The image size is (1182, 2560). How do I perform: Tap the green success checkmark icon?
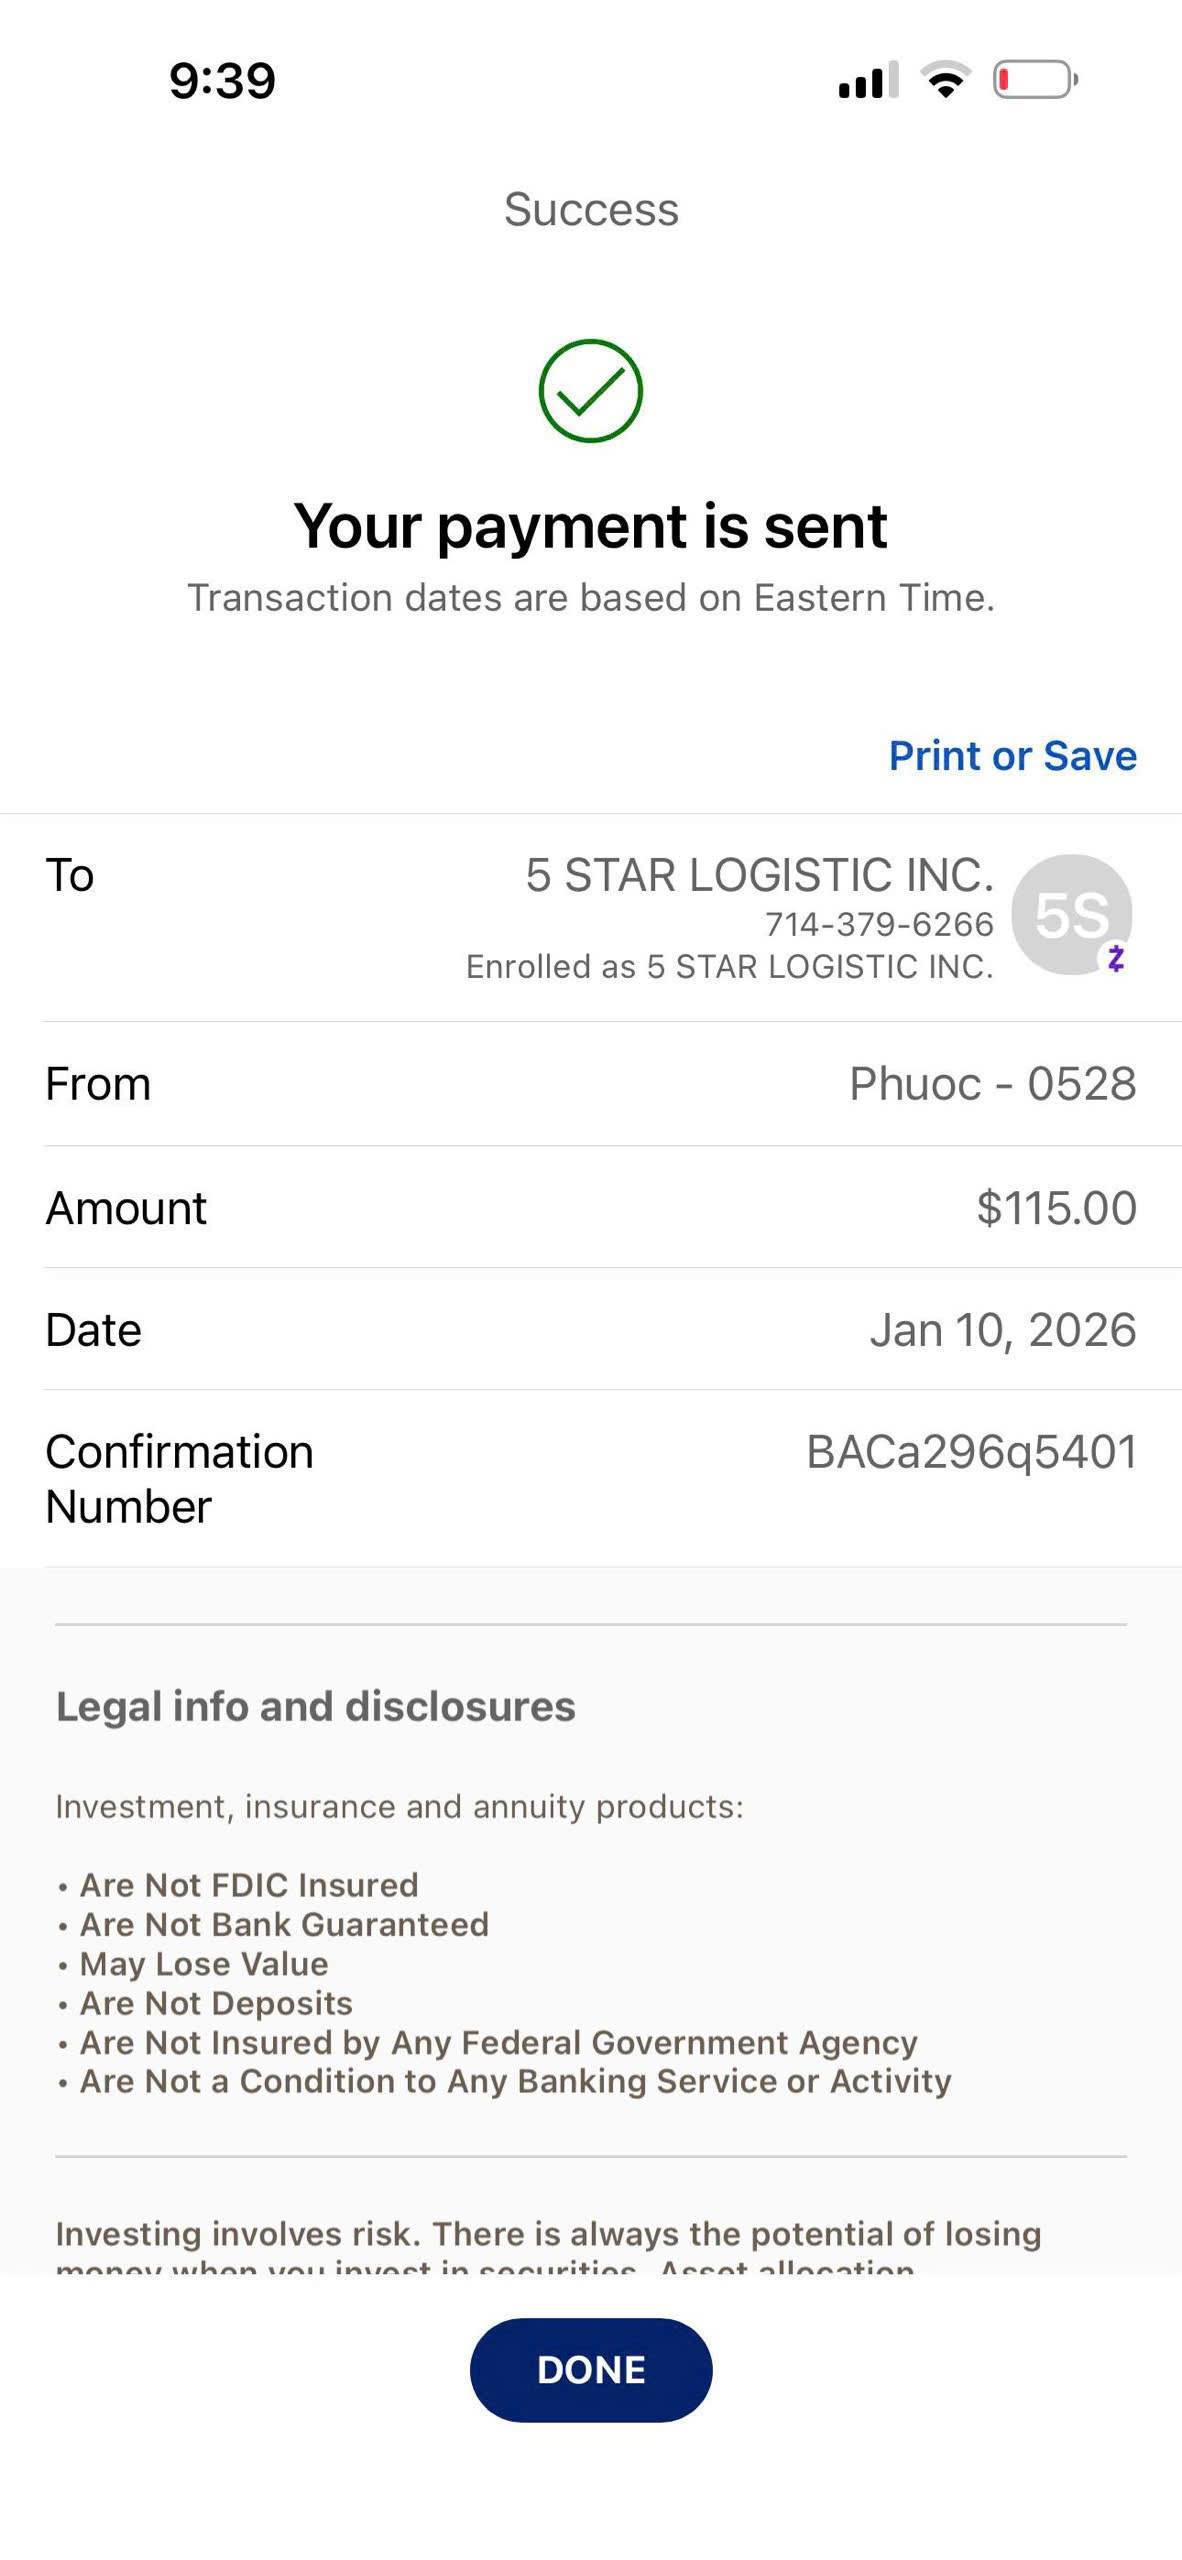[590, 391]
